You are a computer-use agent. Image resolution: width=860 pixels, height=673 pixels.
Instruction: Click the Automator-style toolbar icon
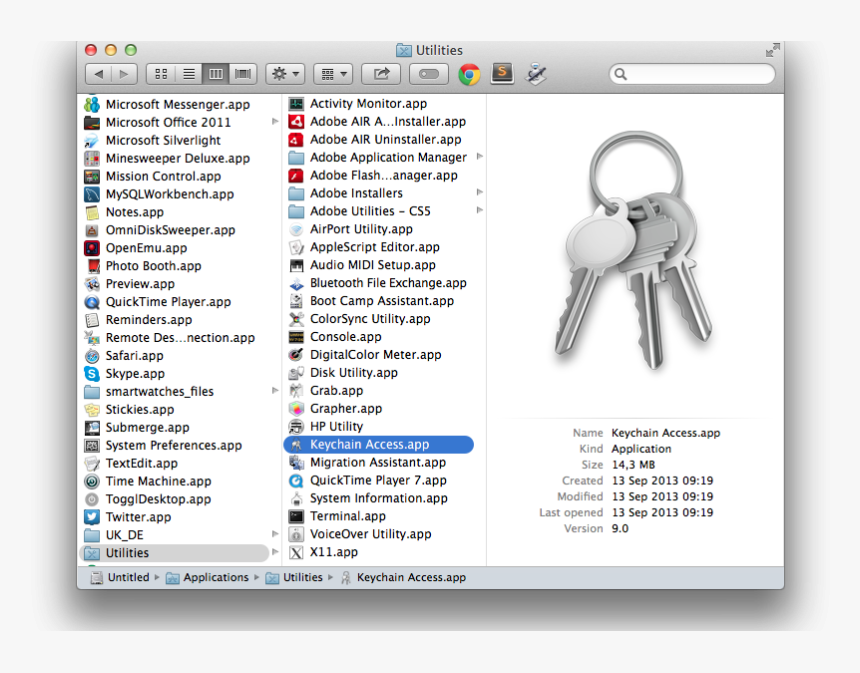tap(535, 74)
